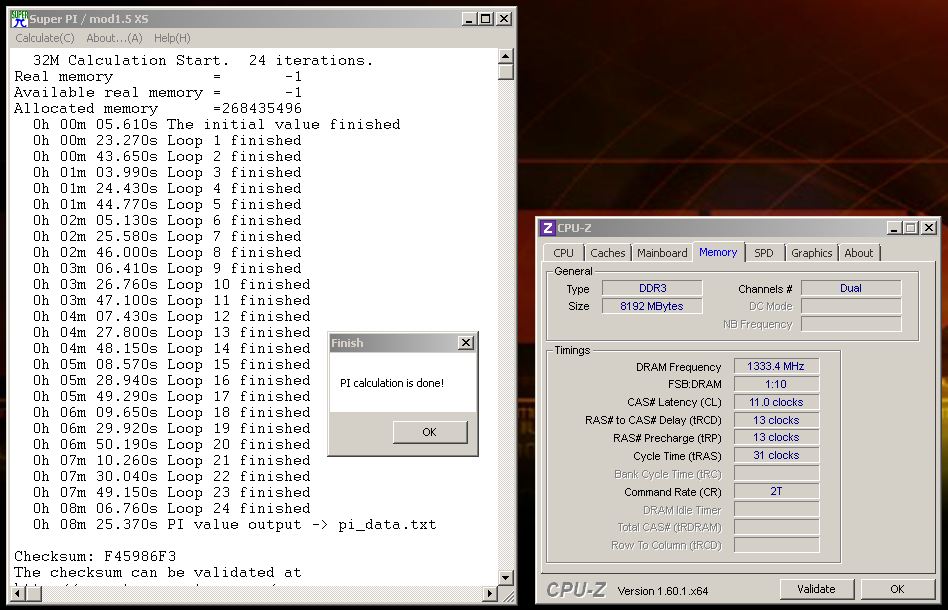This screenshot has width=948, height=610.
Task: Click the Validate button in CPU-Z
Action: pos(816,589)
